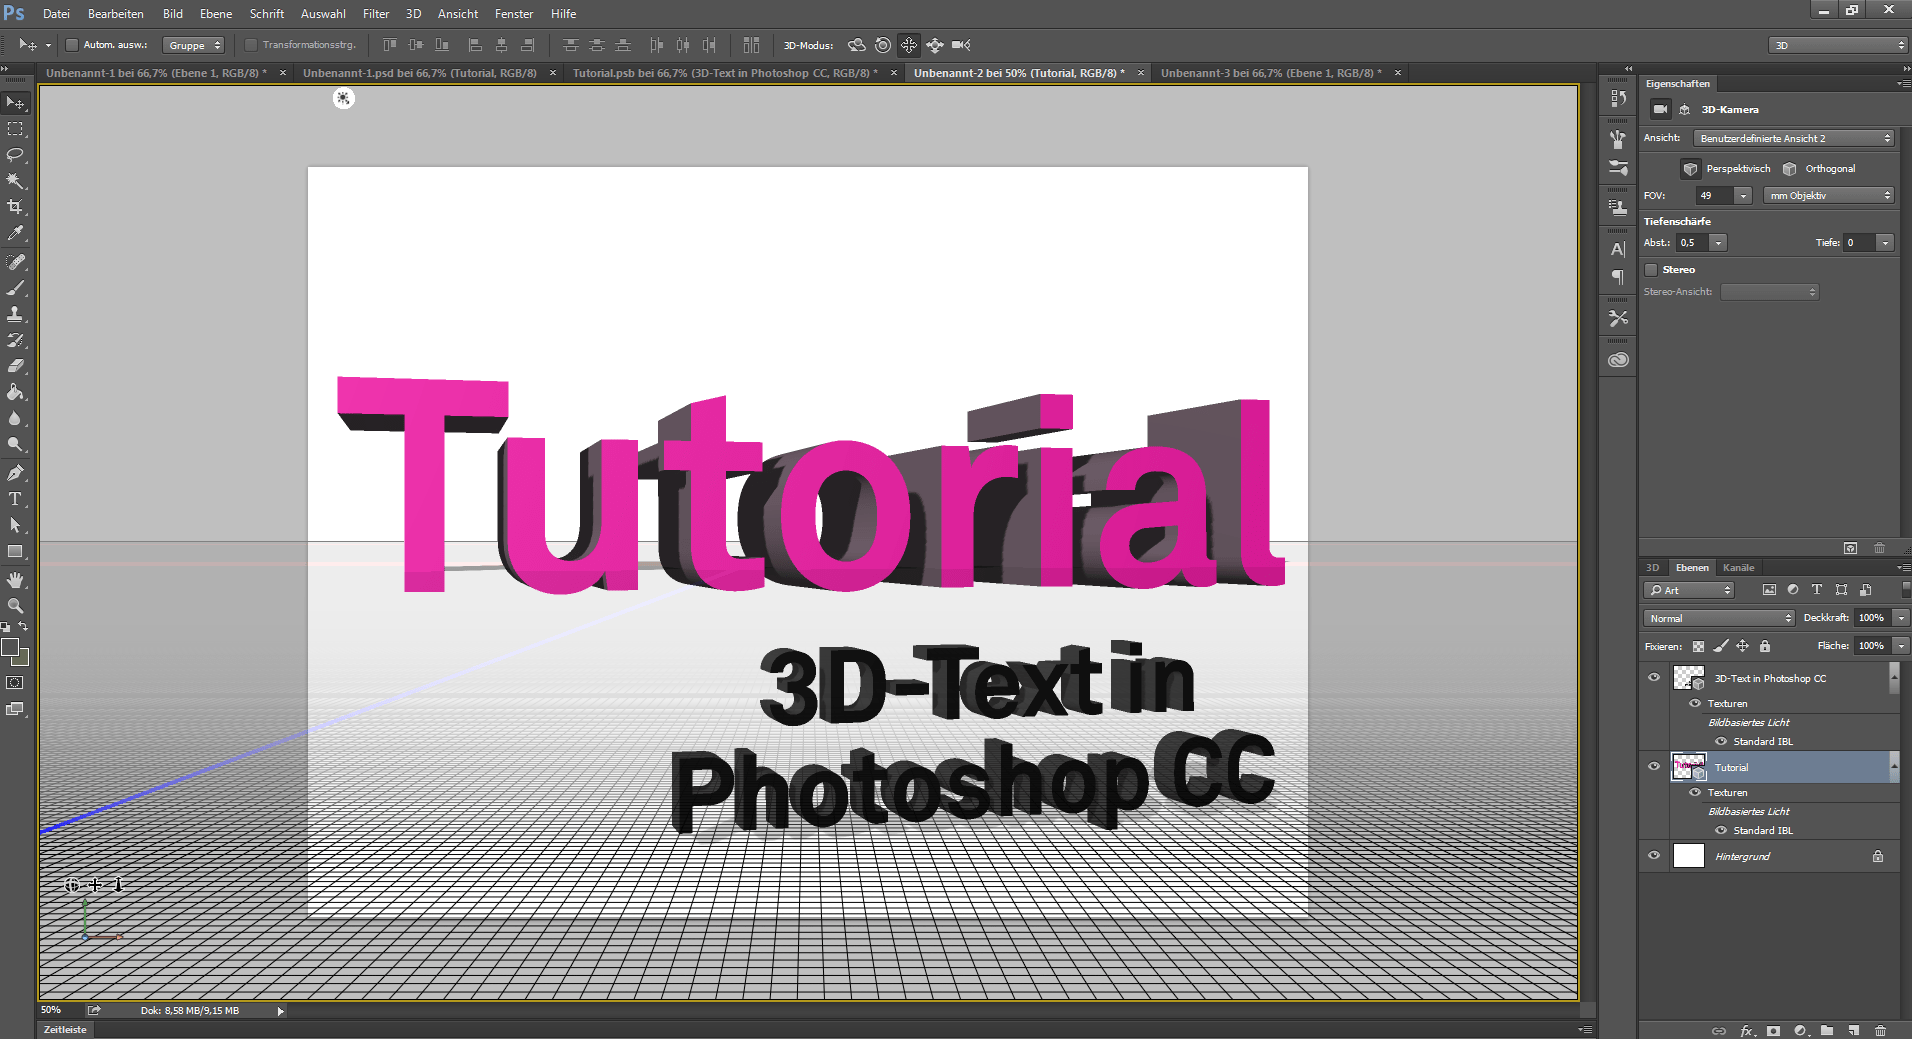Open the mm Objektiv dropdown
1912x1039 pixels.
pyautogui.click(x=1829, y=195)
